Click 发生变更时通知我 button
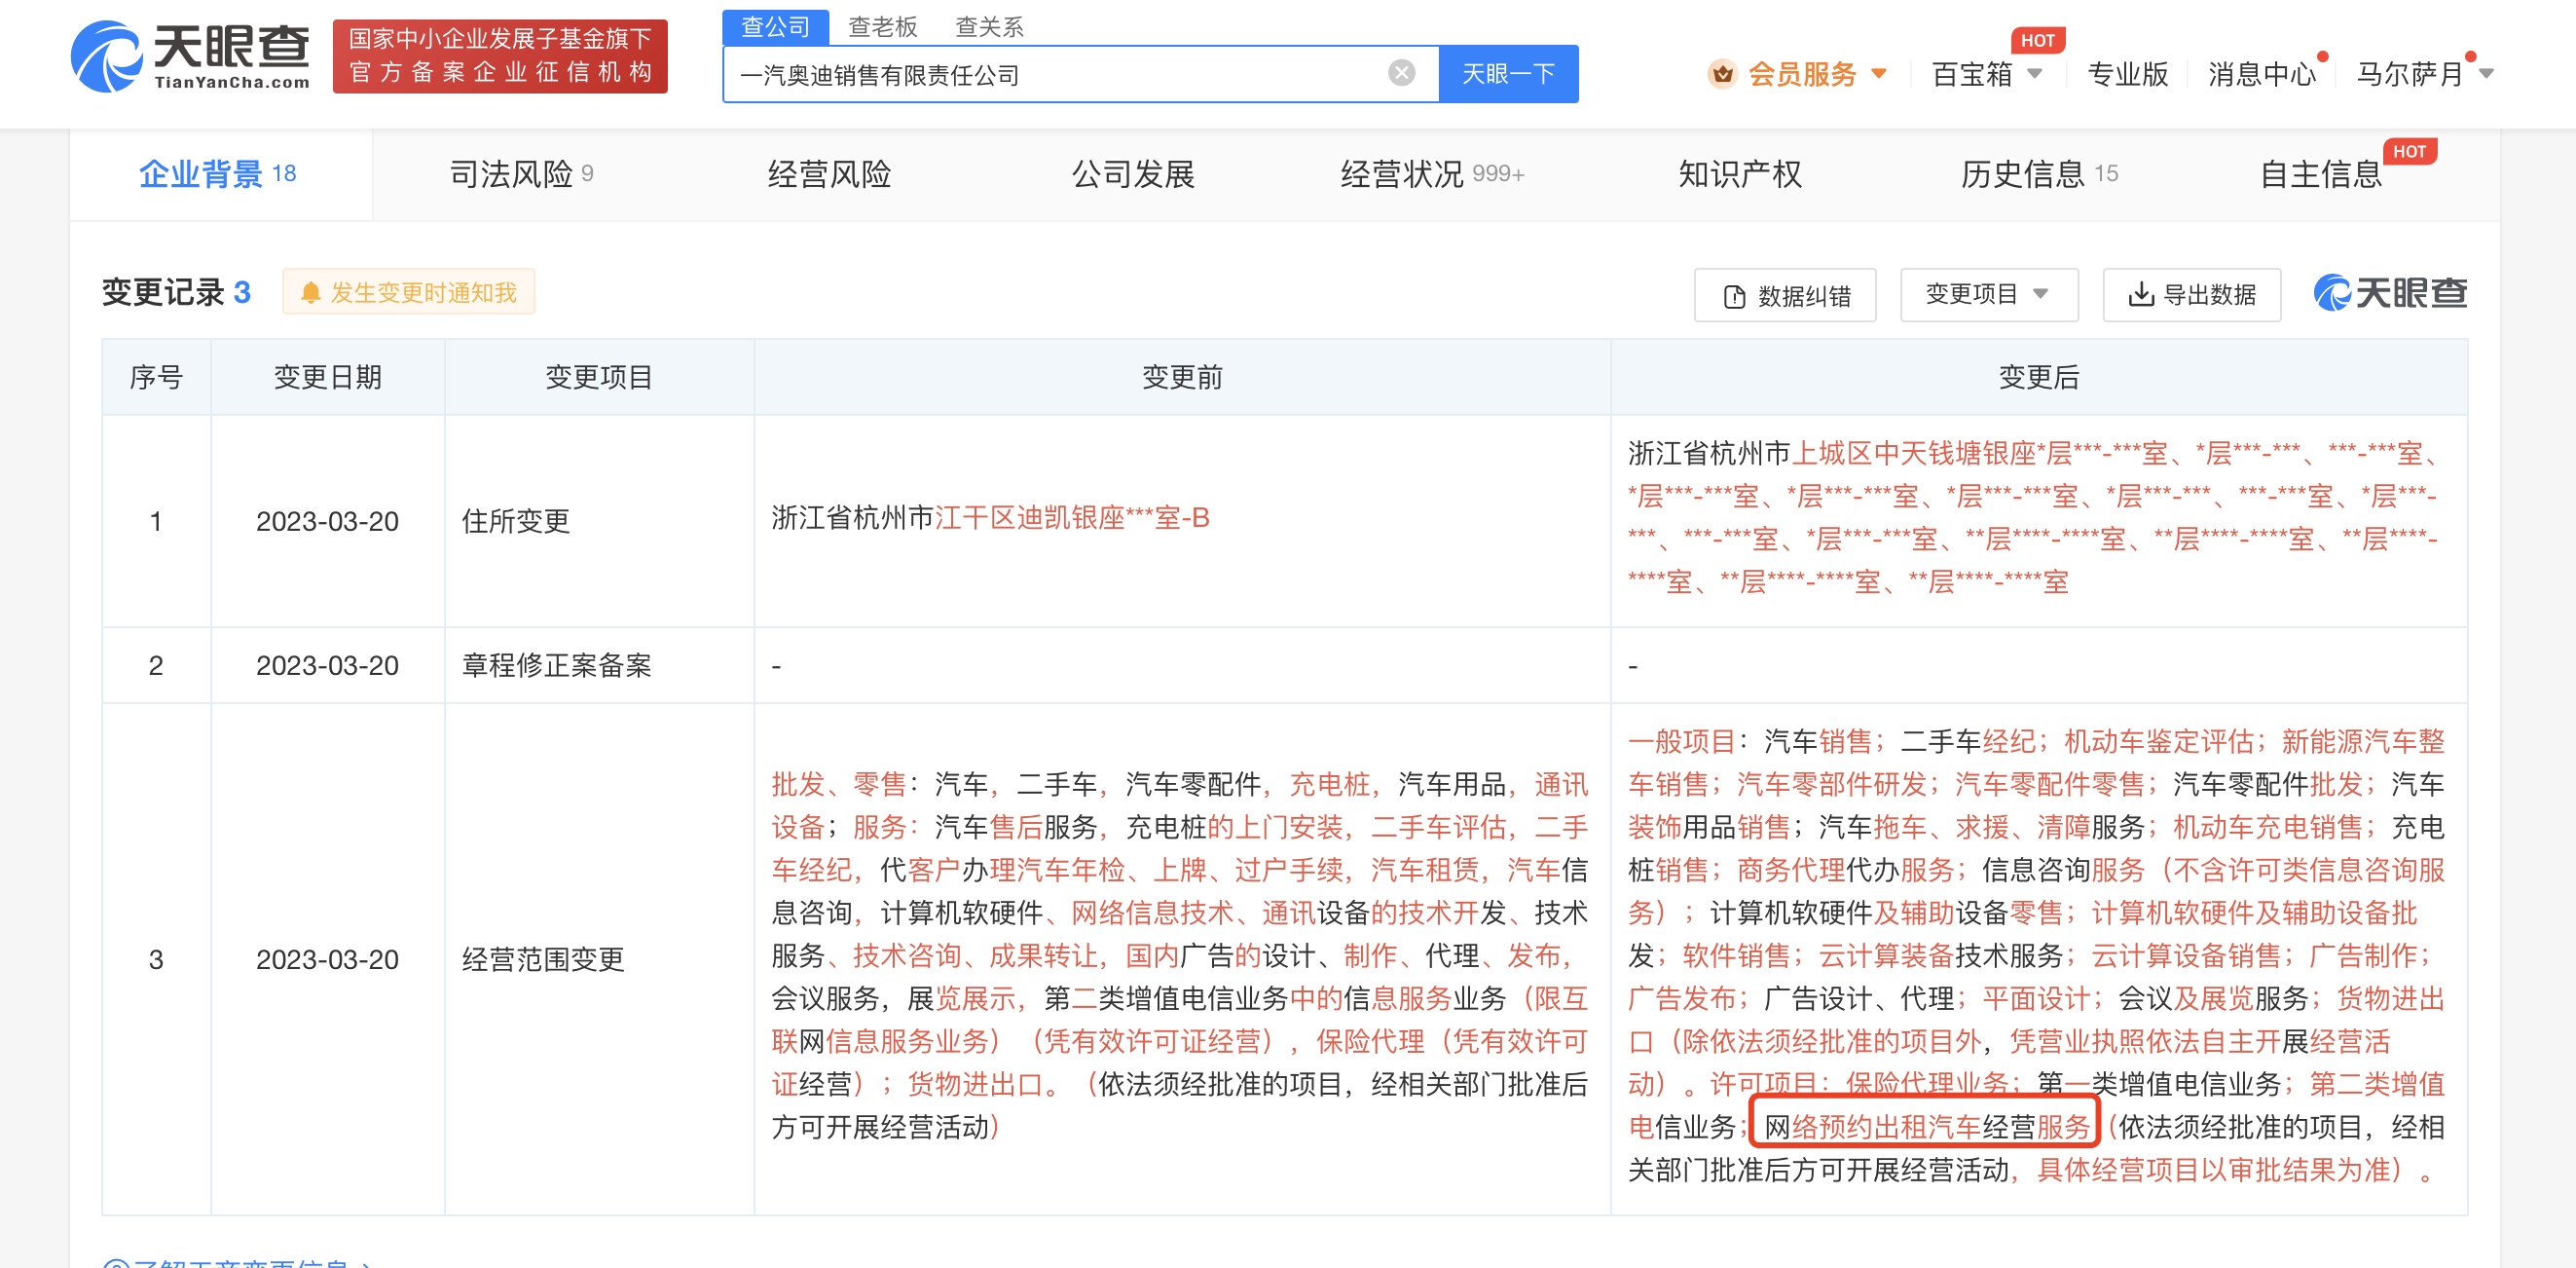Screen dimensions: 2576x1268 (408, 292)
